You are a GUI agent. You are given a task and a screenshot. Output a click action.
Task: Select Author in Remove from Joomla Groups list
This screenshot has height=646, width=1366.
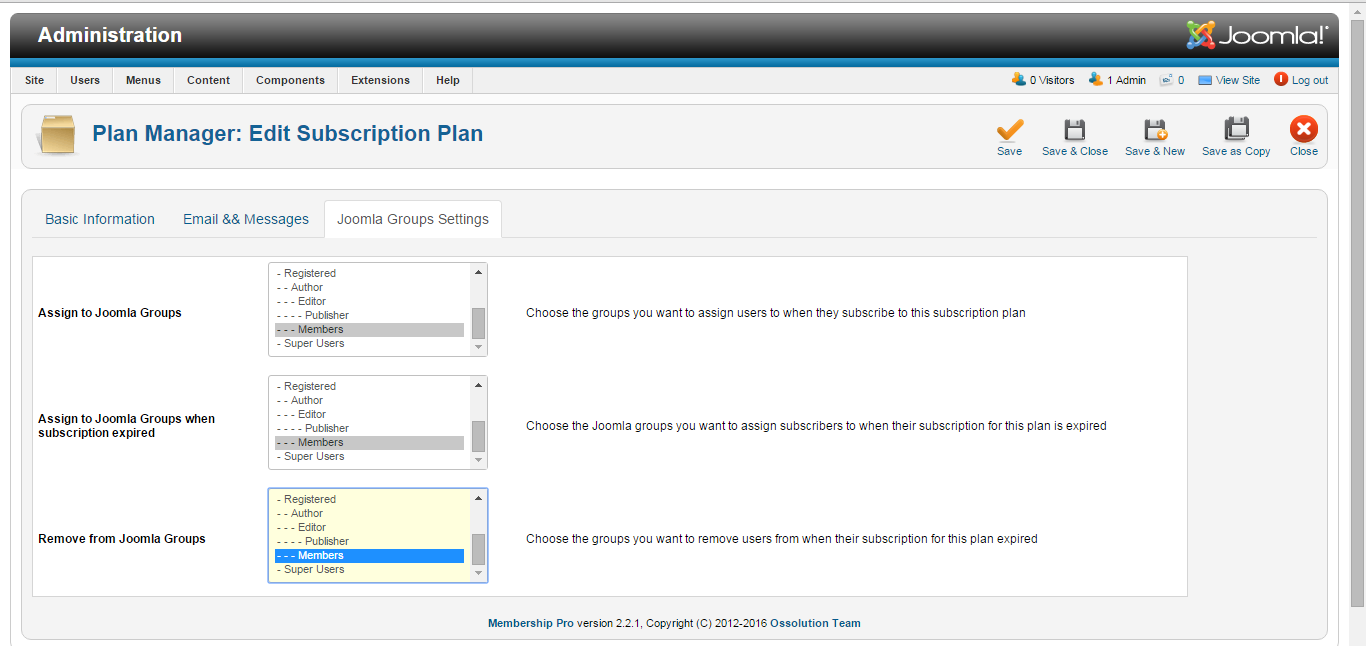(370, 513)
